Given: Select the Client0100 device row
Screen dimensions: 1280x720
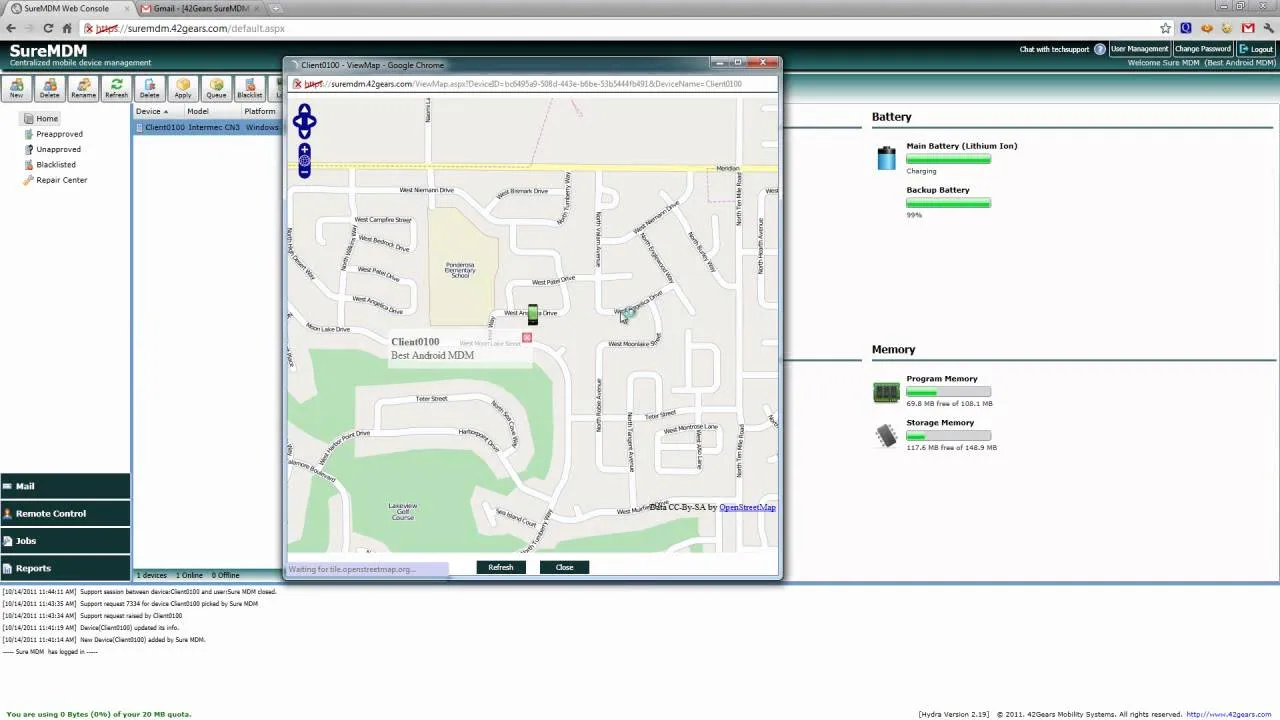Looking at the screenshot, I should pos(208,127).
